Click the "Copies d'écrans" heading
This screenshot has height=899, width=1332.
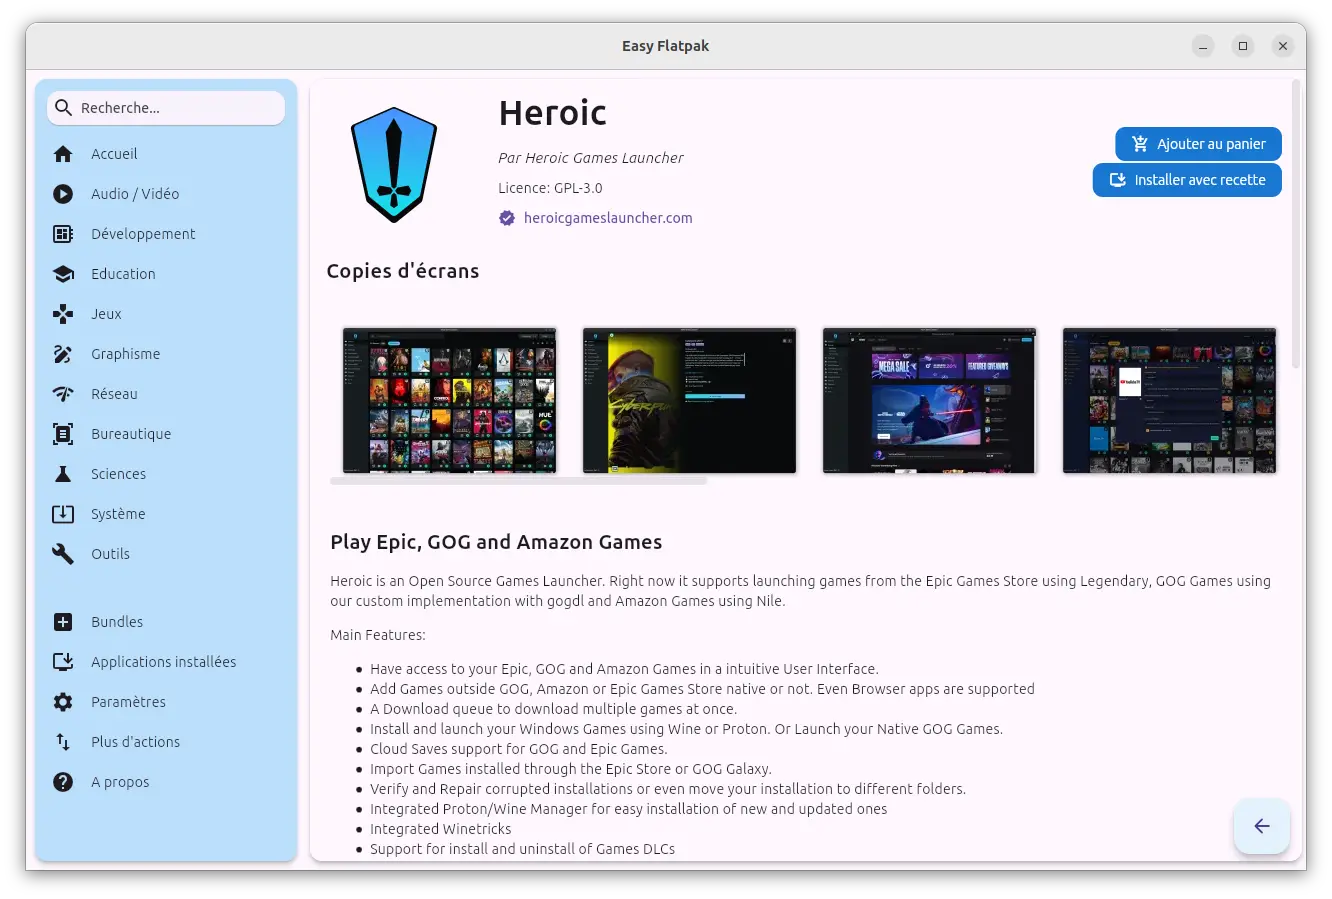403,271
